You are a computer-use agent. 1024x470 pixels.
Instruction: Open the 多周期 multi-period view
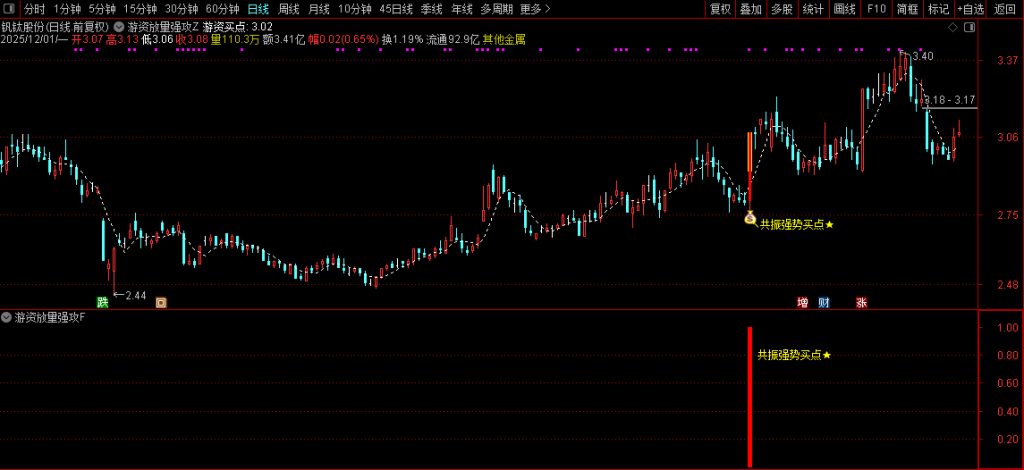[496, 9]
